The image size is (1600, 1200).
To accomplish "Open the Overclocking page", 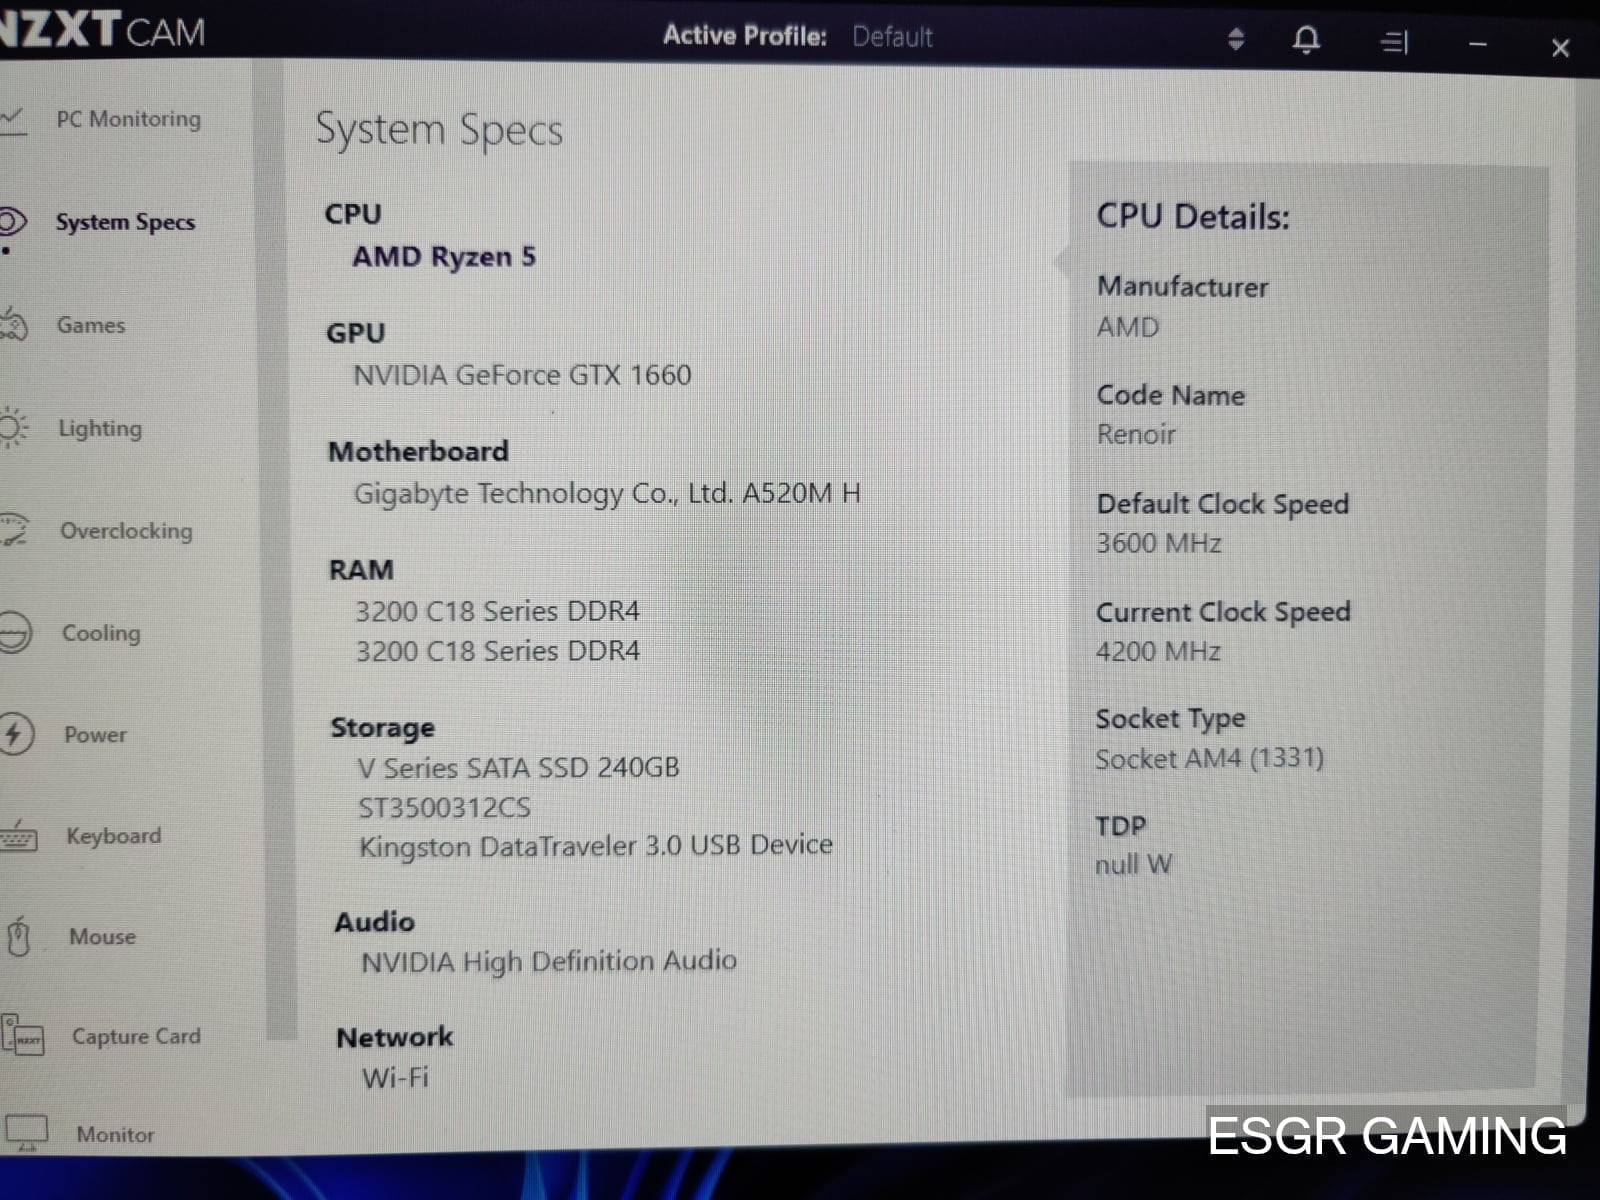I will click(x=126, y=531).
